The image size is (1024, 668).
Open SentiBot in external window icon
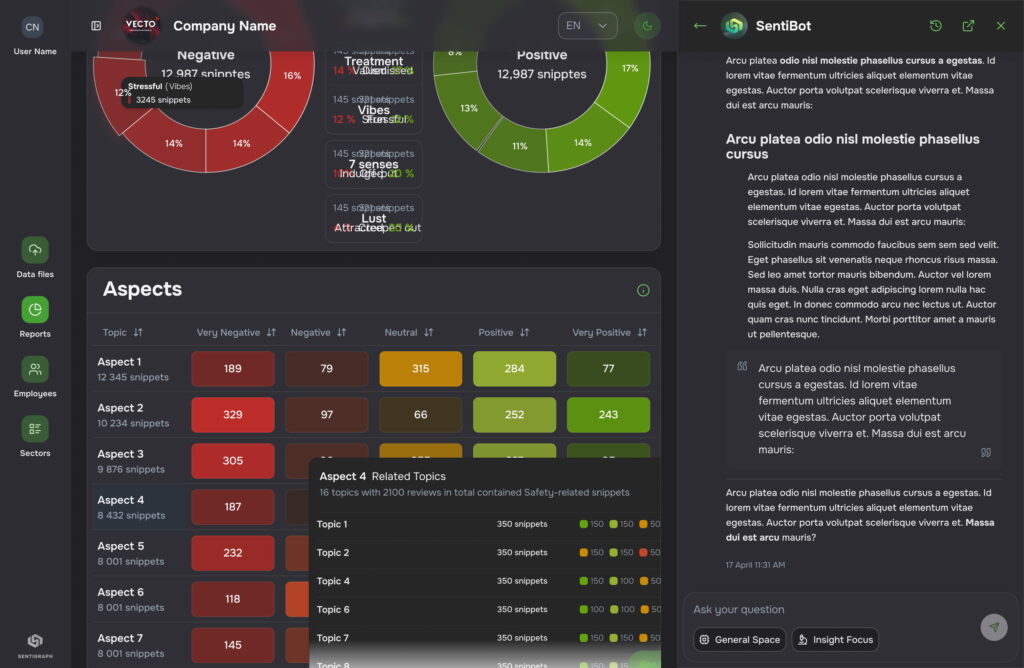tap(968, 26)
